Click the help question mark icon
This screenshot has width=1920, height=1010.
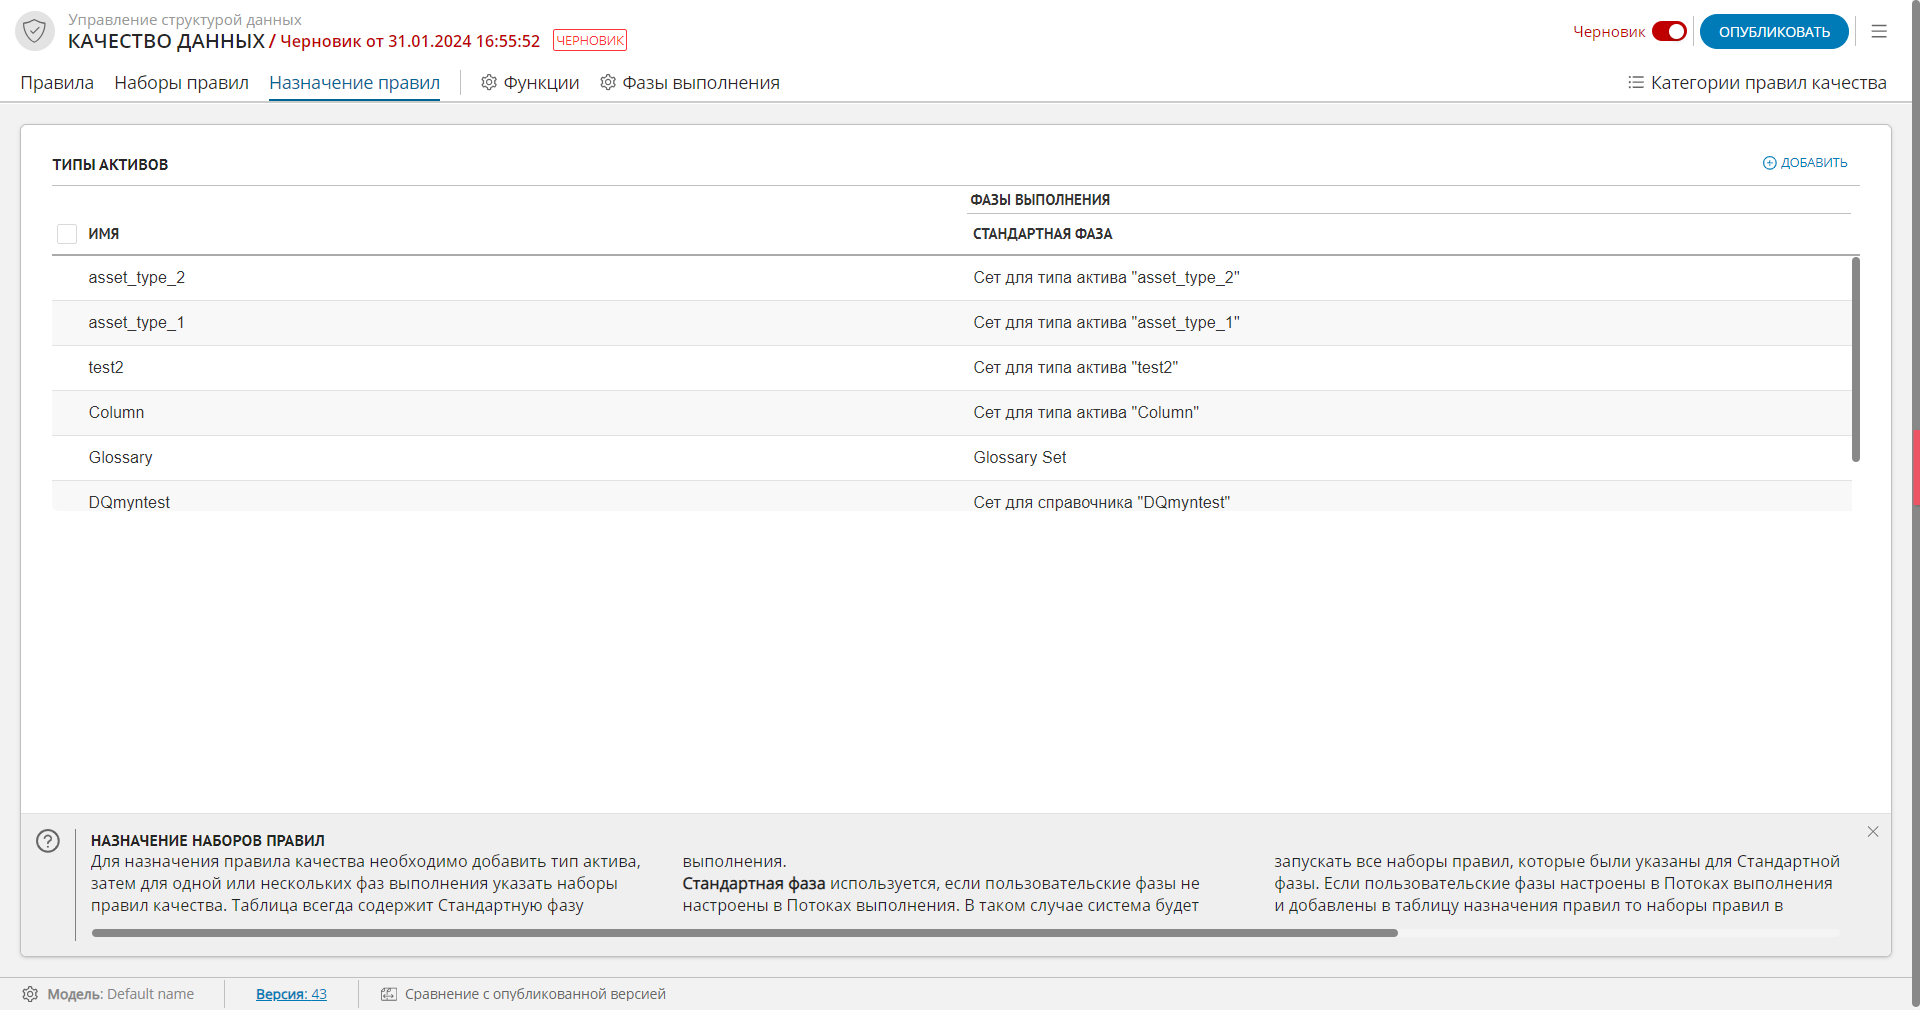(48, 841)
